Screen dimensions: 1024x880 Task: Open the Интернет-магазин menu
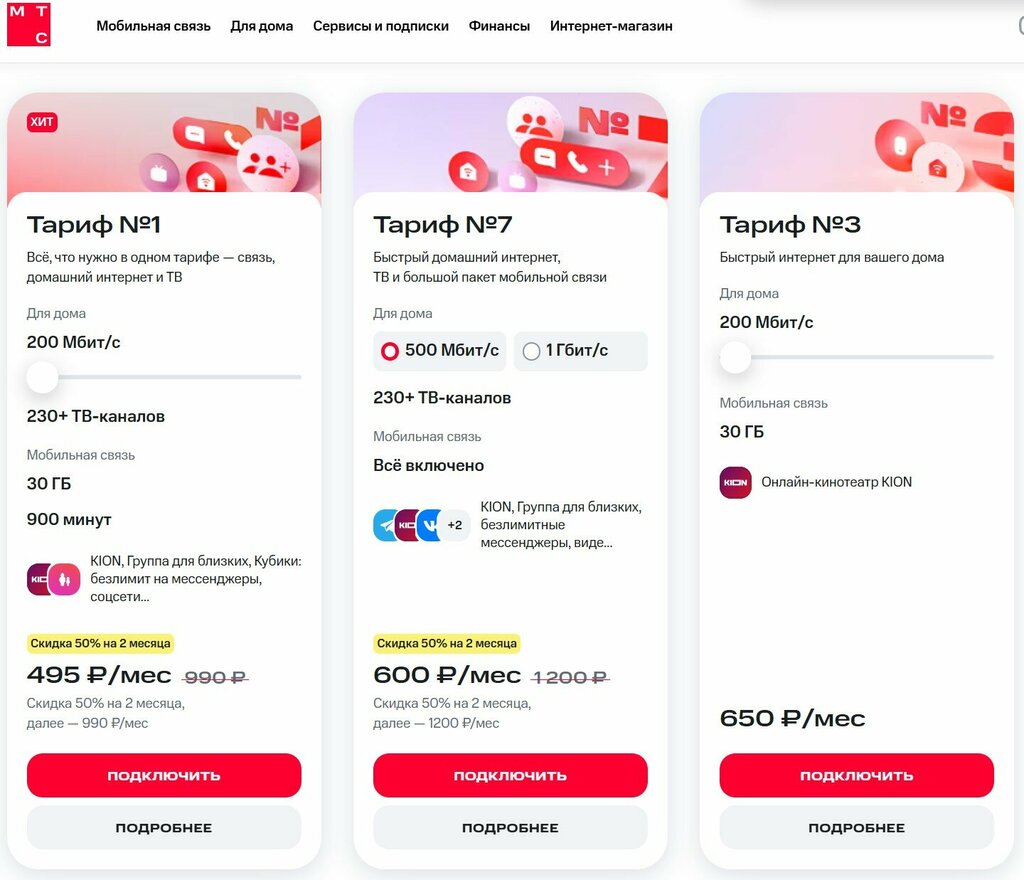(x=611, y=26)
